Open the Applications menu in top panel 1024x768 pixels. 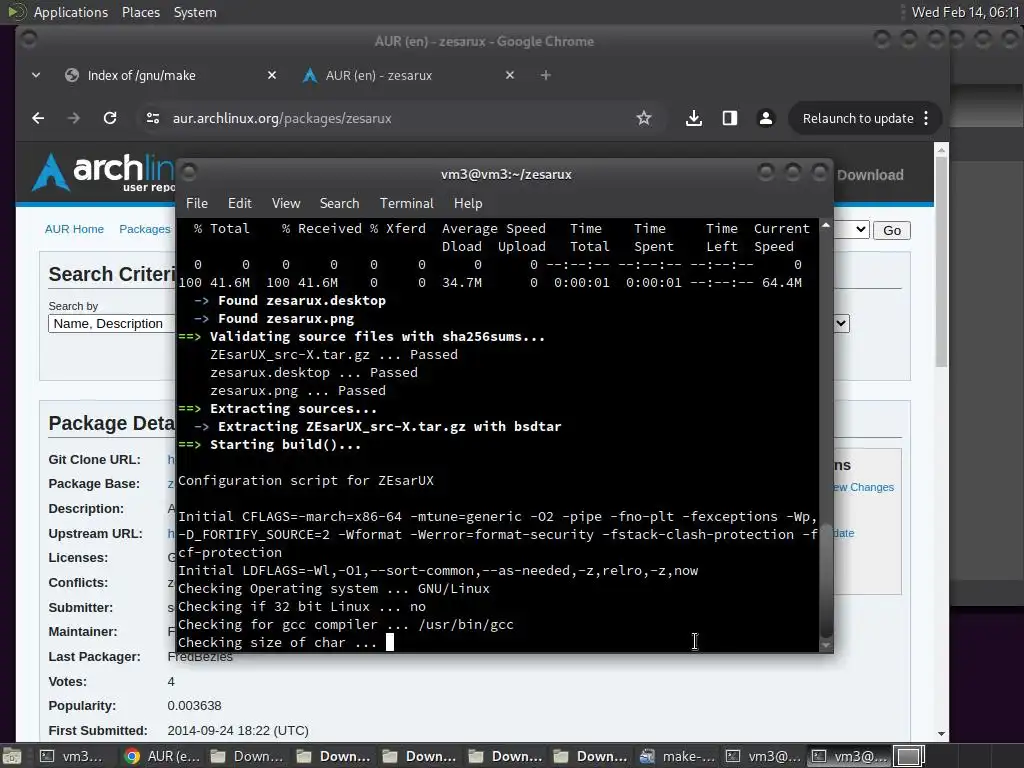point(71,12)
